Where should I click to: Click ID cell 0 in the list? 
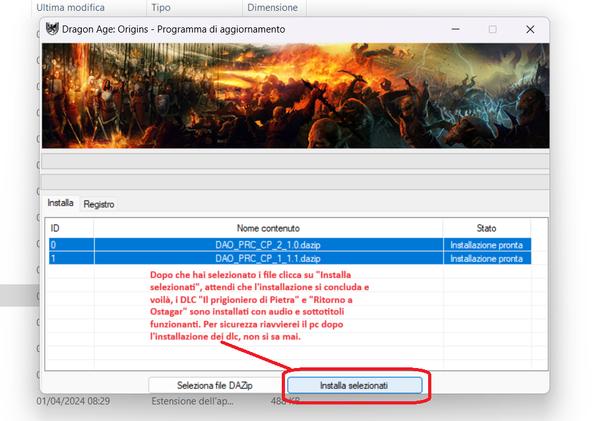point(71,245)
